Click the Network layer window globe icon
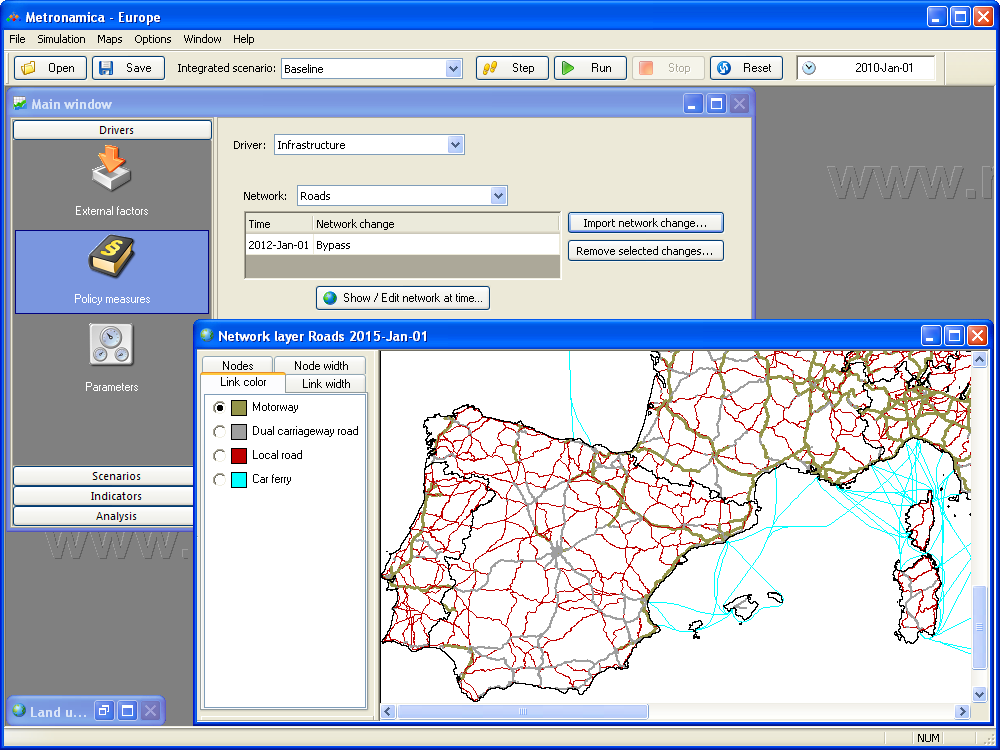Image resolution: width=1000 pixels, height=750 pixels. 207,335
